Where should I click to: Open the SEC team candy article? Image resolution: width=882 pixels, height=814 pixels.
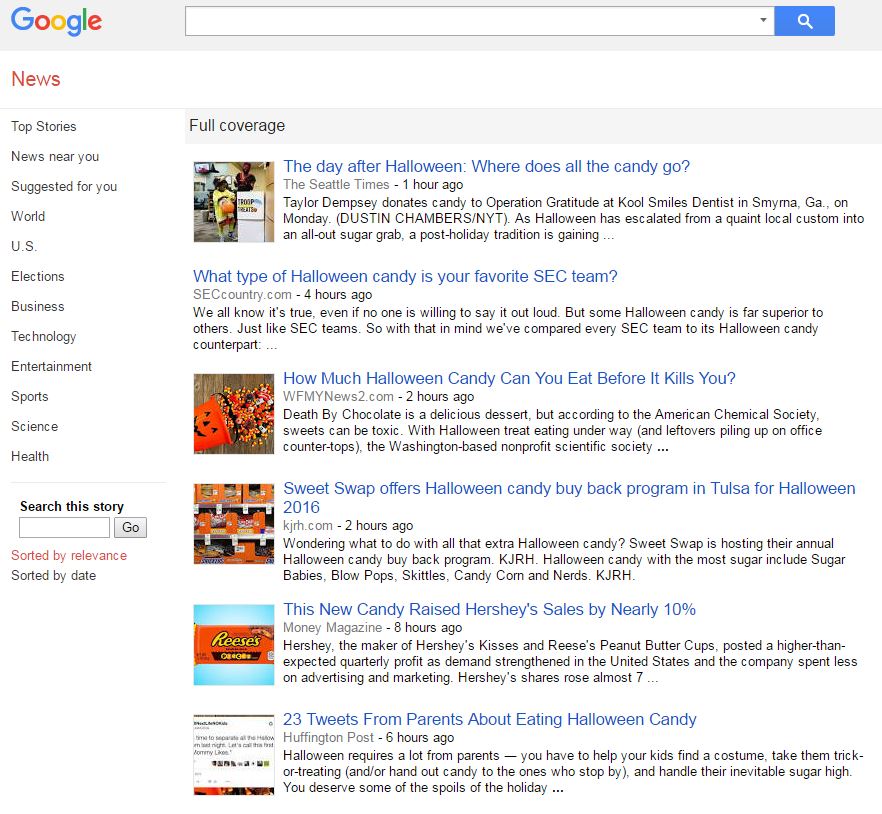[405, 276]
